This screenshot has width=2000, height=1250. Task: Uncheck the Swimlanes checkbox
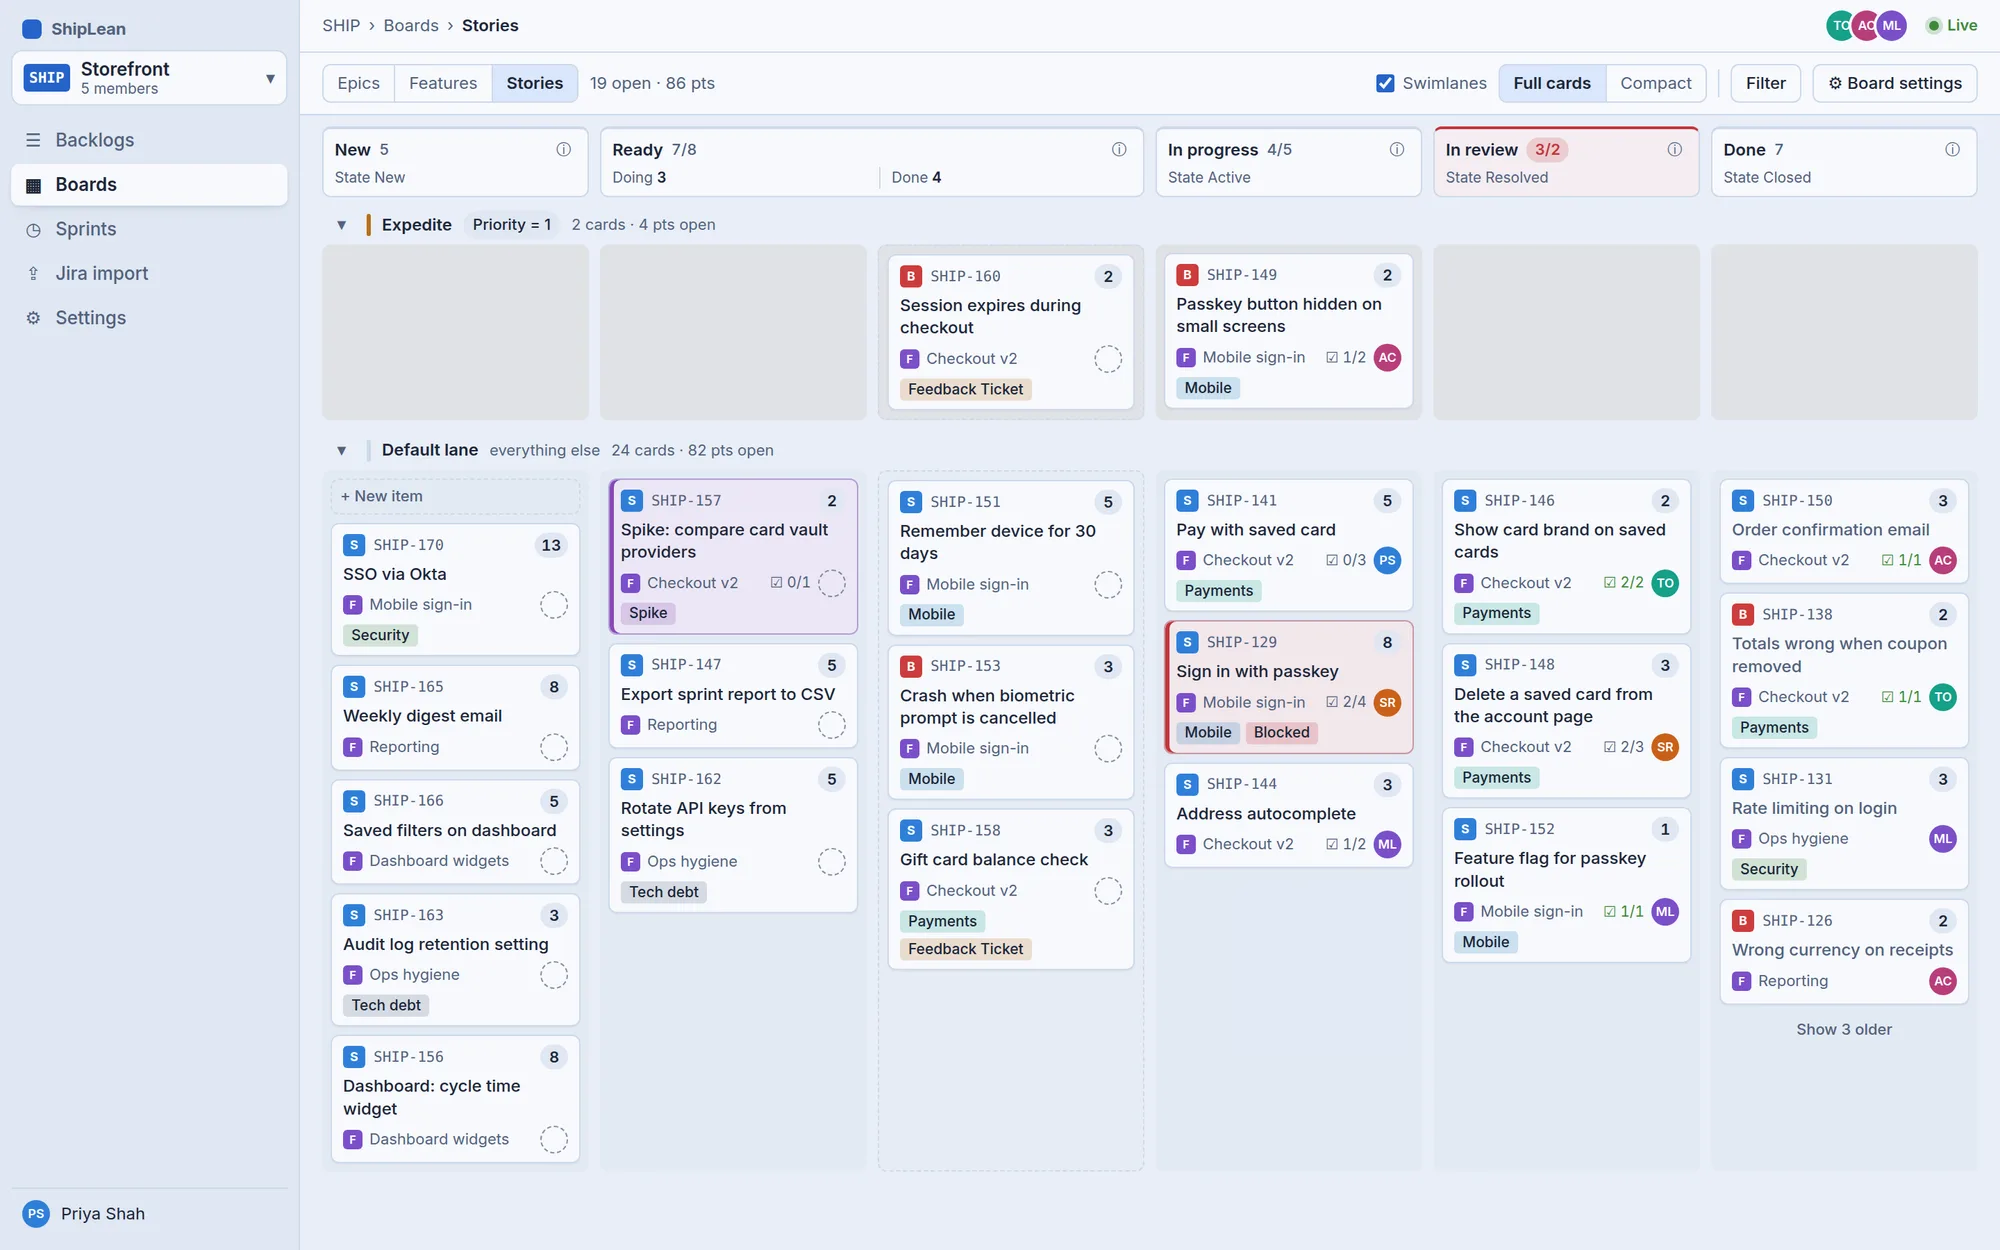coord(1385,83)
